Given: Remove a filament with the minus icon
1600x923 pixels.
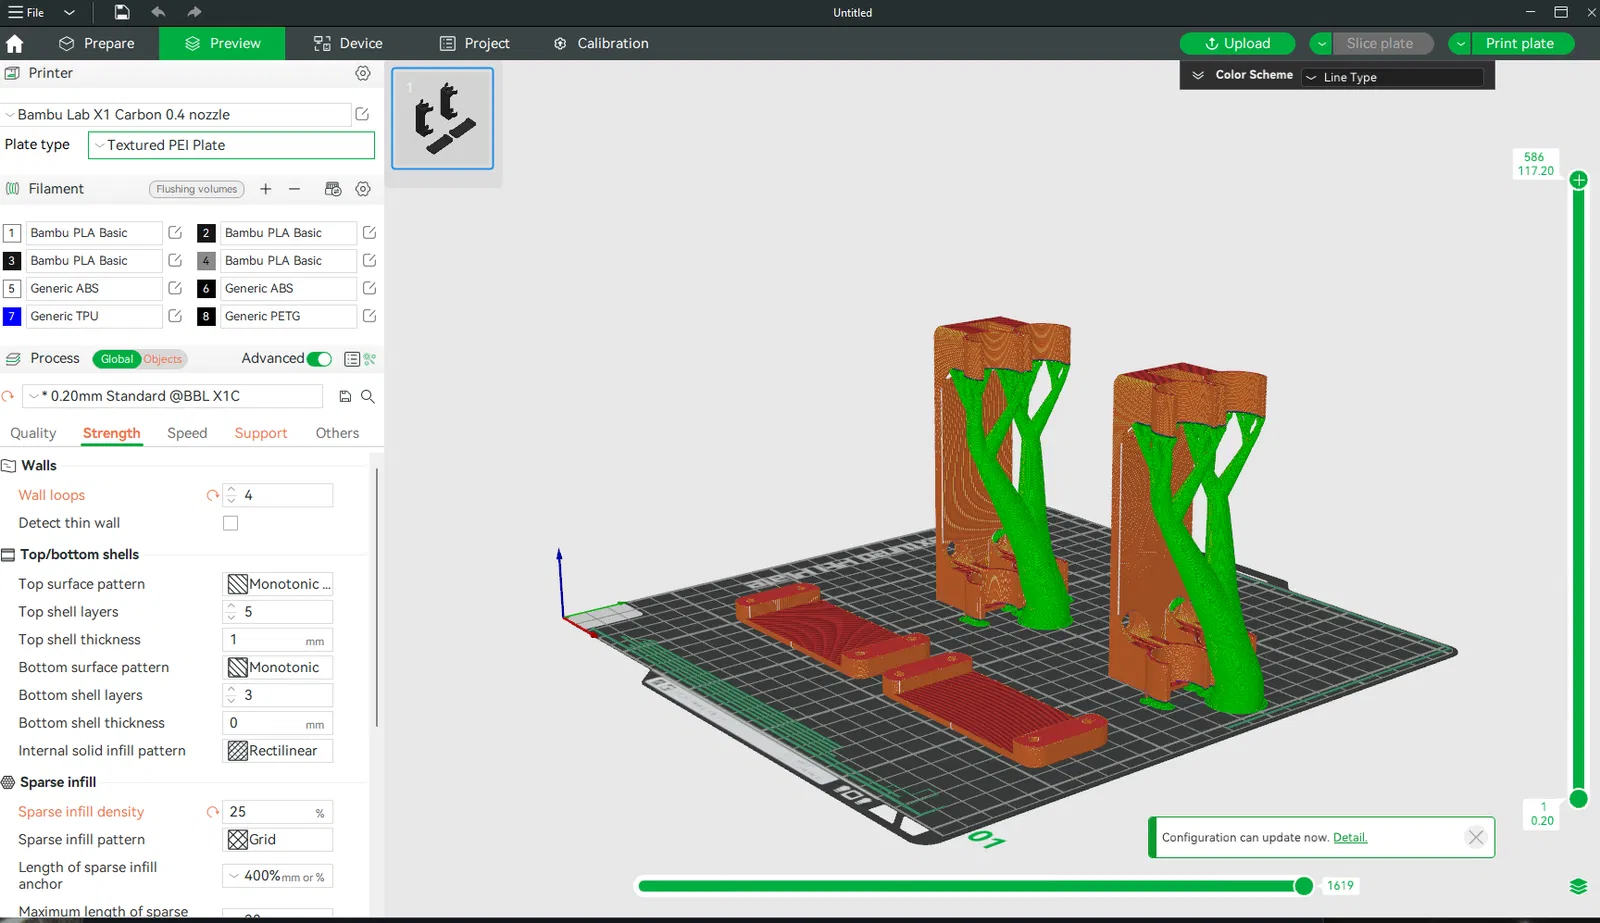Looking at the screenshot, I should (x=294, y=189).
